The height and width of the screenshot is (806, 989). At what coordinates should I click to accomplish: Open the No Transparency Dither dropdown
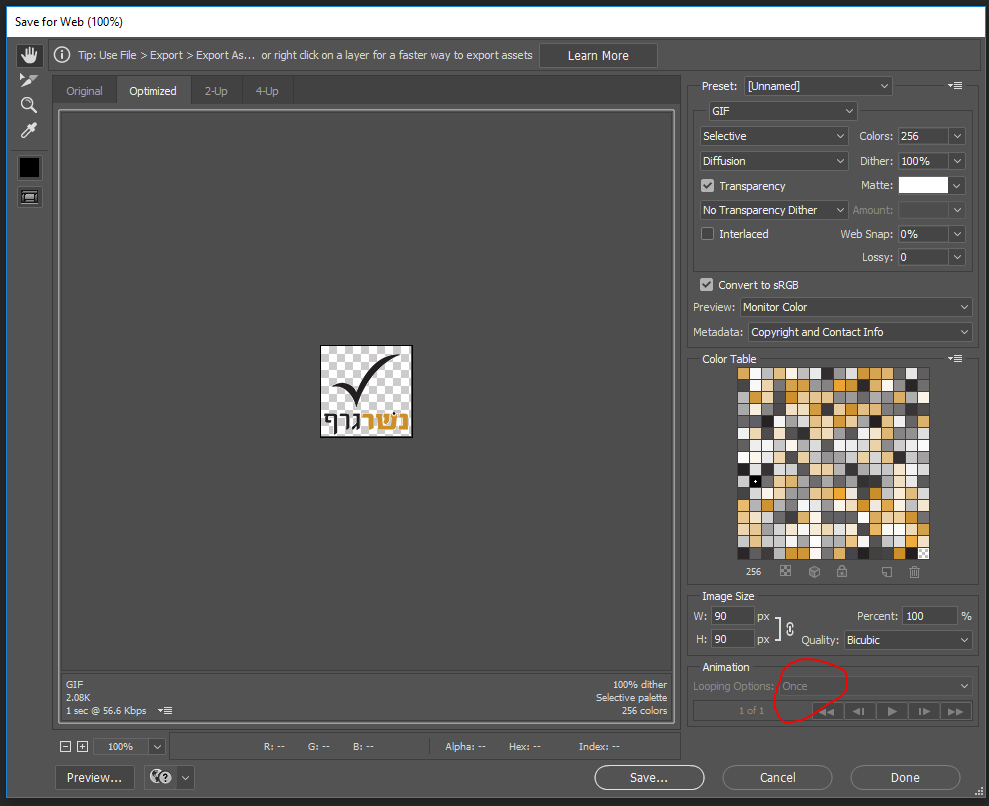click(773, 210)
